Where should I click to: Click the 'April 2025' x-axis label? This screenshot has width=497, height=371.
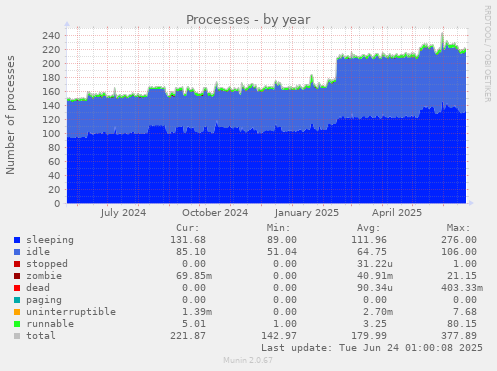click(397, 213)
